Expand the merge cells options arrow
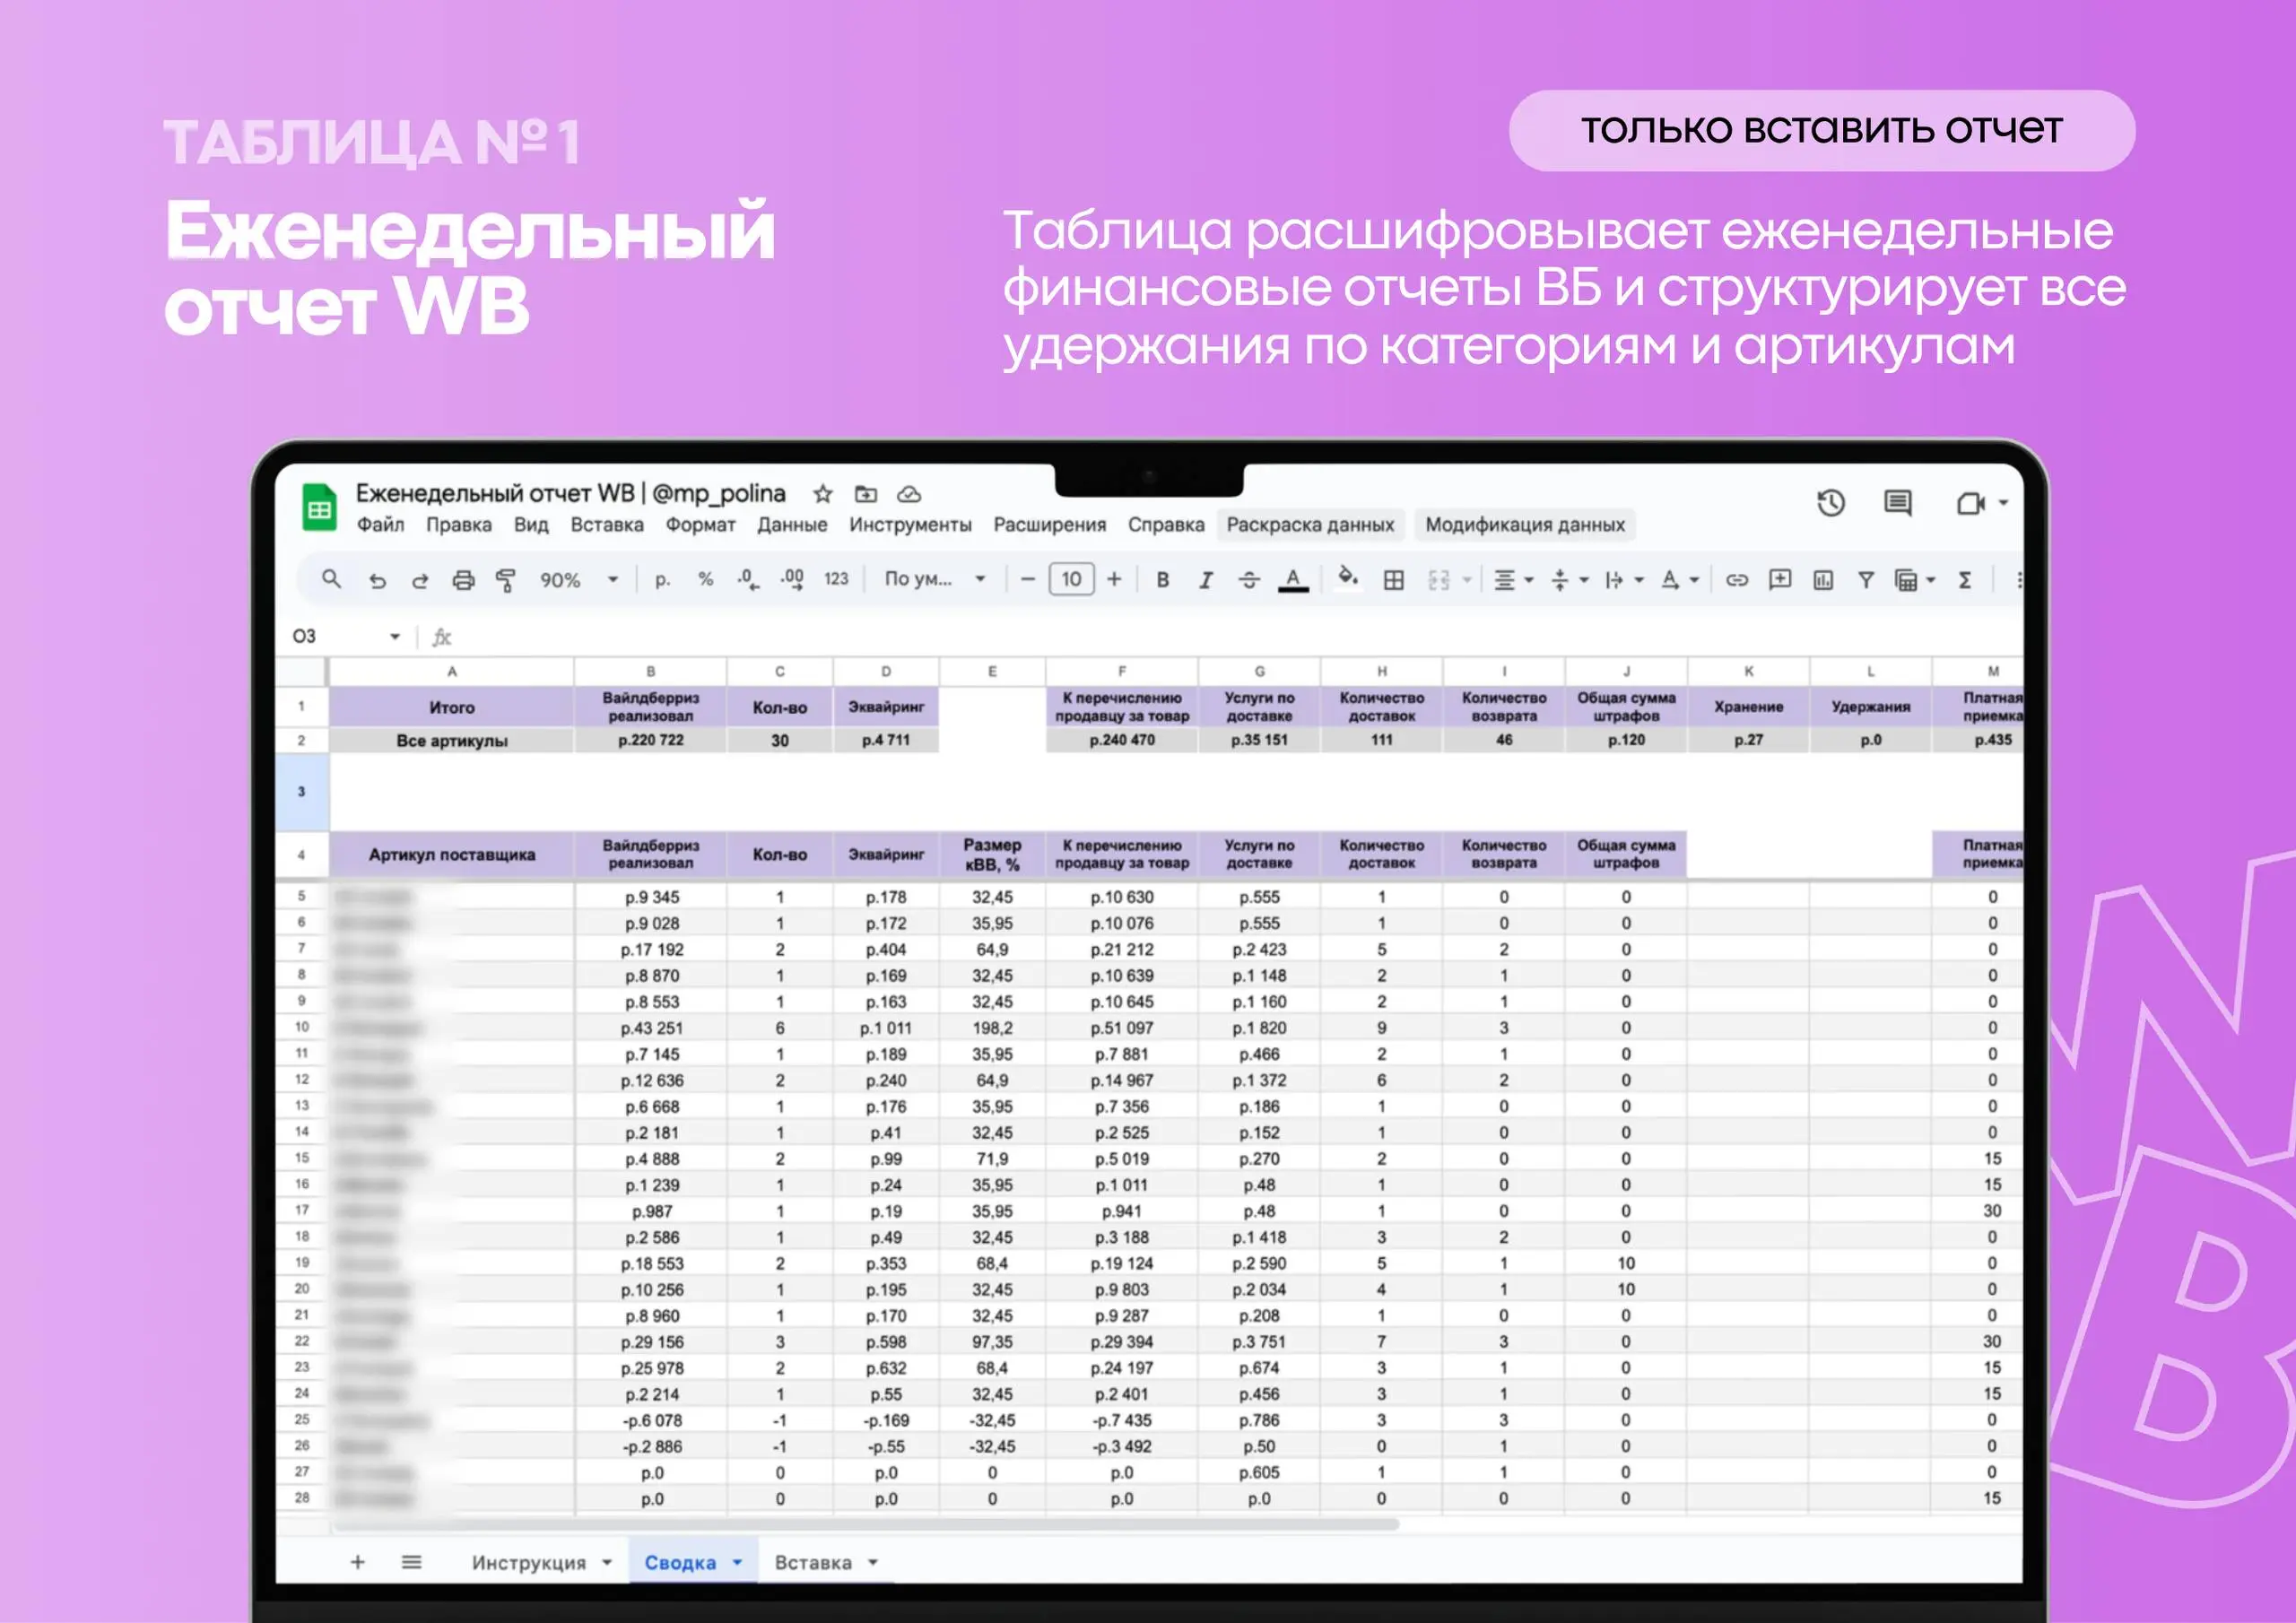This screenshot has height=1623, width=2296. pos(1467,580)
